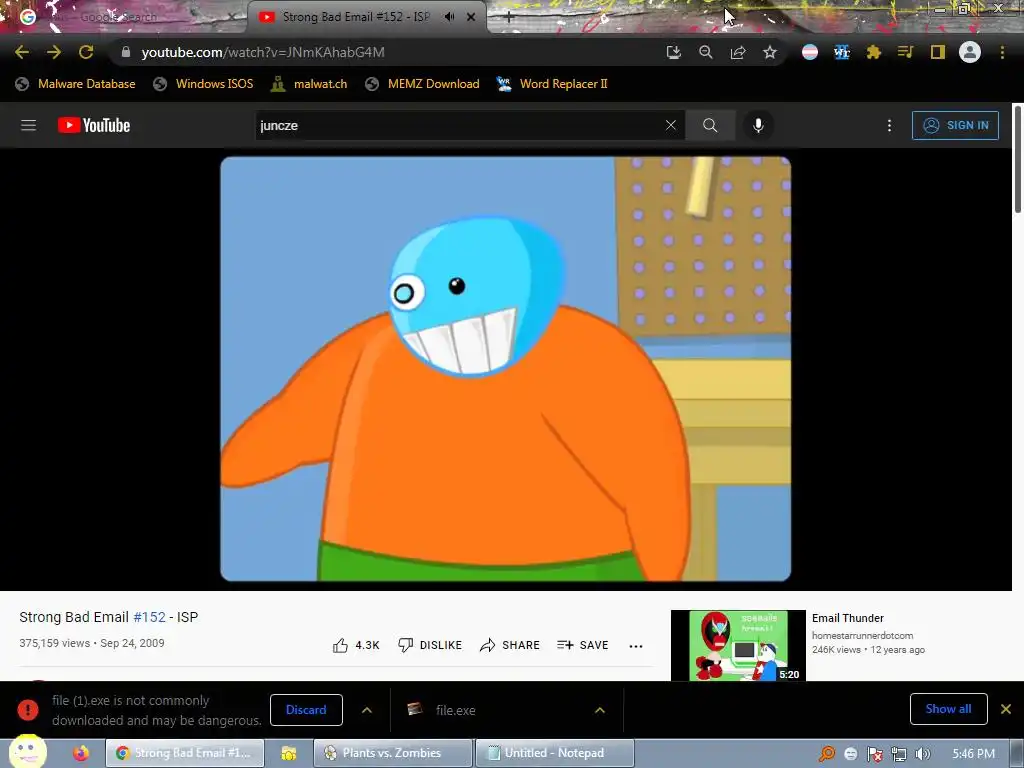Click the tray network icon
Image resolution: width=1024 pixels, height=768 pixels.
tap(899, 754)
